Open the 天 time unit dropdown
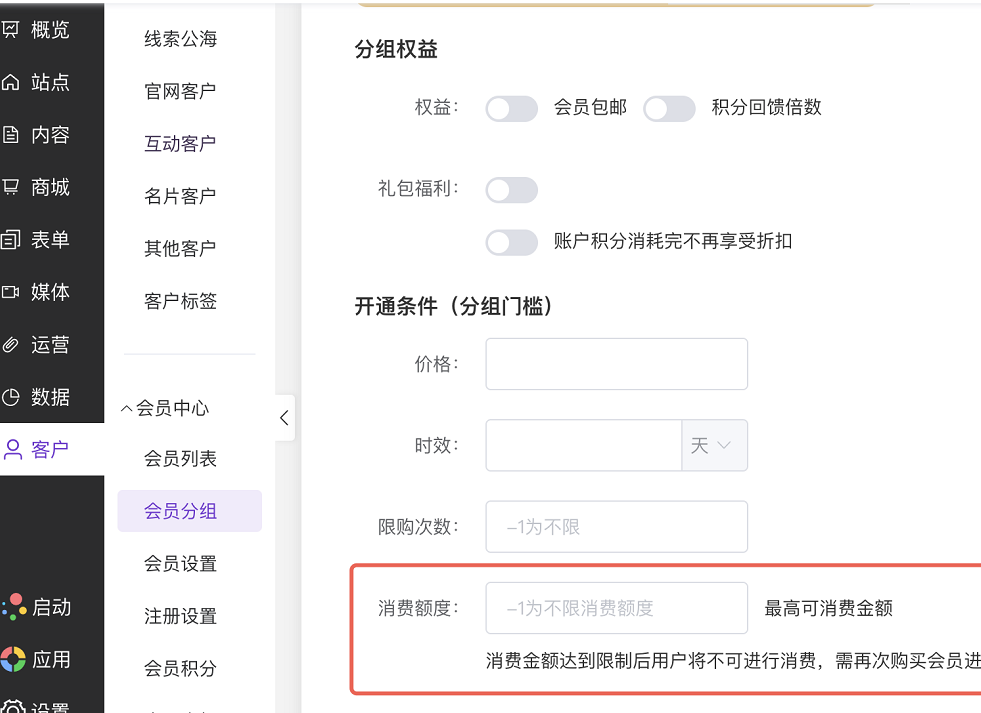Image resolution: width=981 pixels, height=713 pixels. (x=714, y=445)
